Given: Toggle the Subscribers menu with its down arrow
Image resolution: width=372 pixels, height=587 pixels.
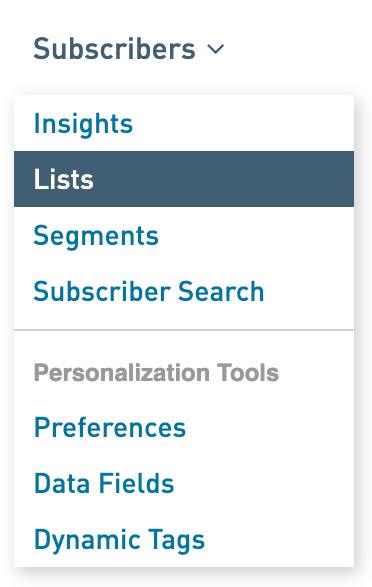Looking at the screenshot, I should 216,49.
